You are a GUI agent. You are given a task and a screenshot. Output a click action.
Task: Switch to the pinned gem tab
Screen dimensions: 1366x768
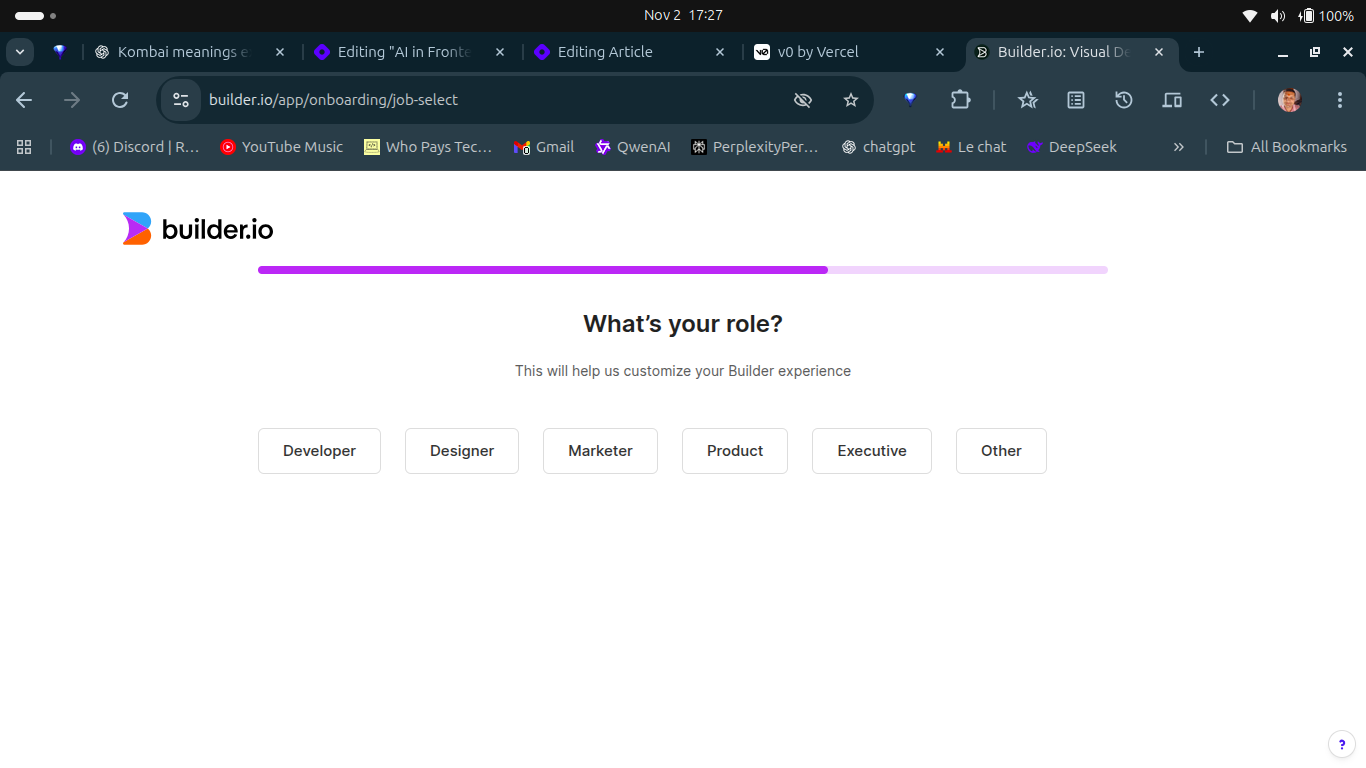[60, 52]
